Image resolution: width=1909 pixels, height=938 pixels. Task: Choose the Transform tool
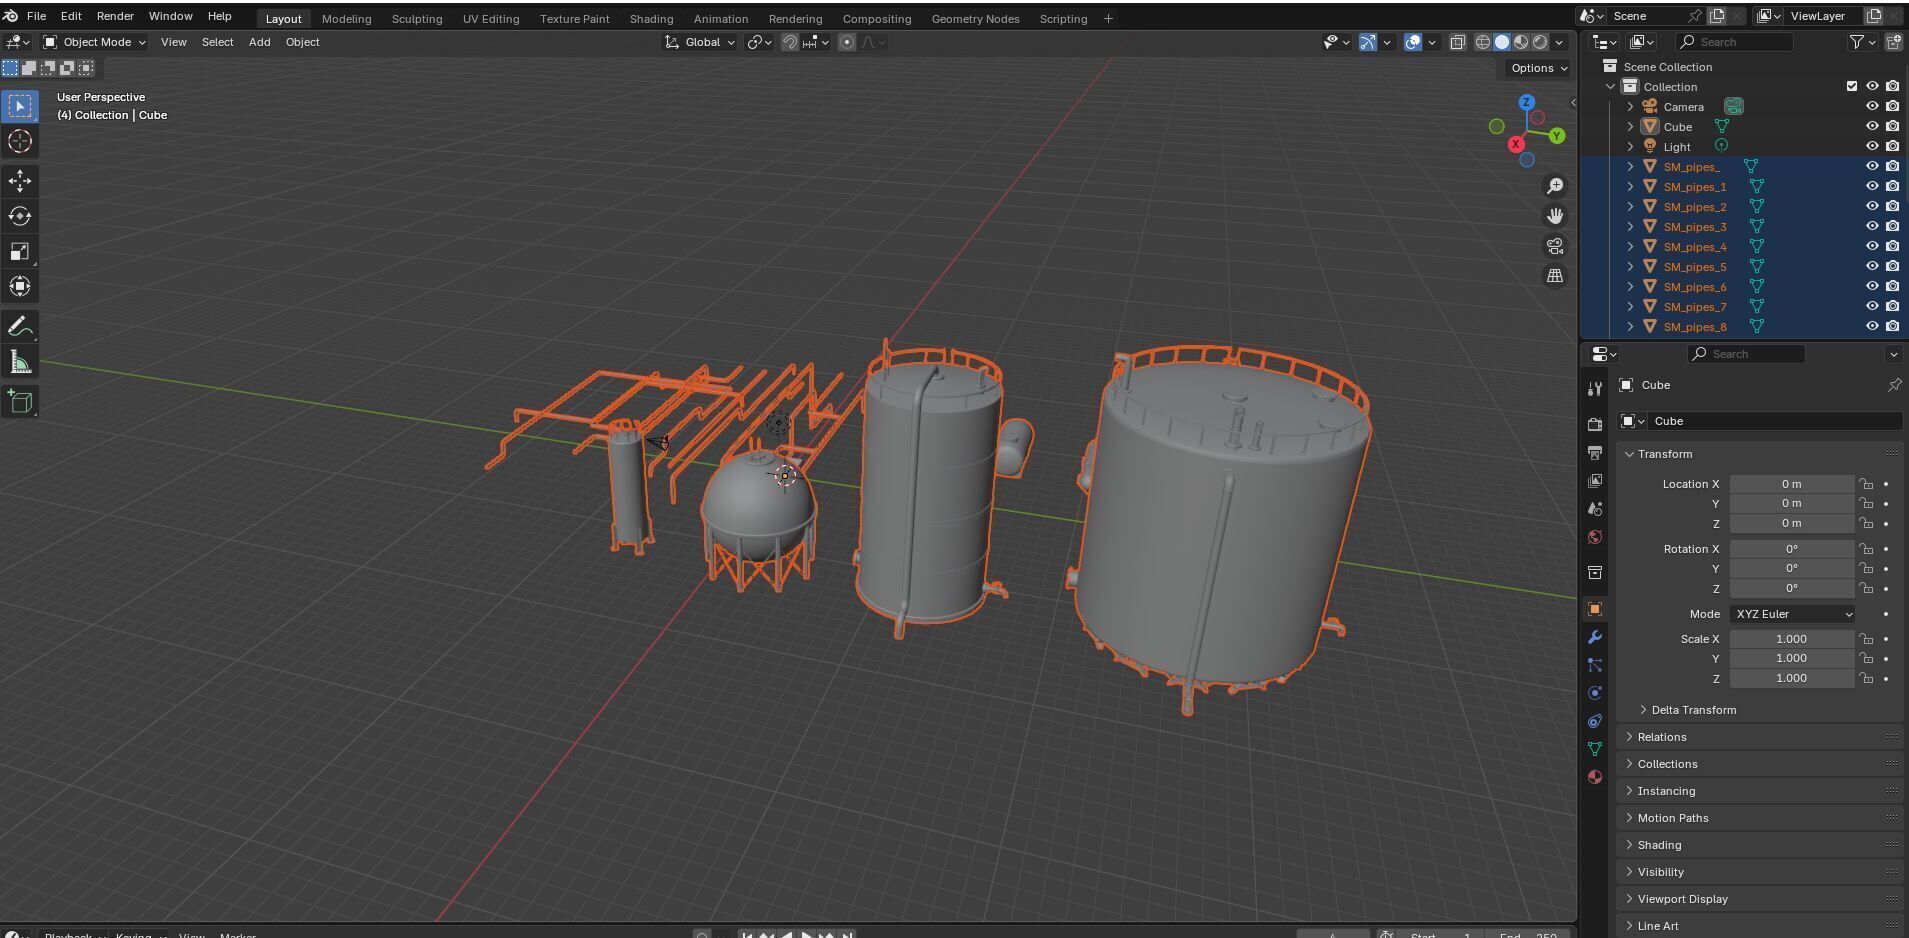pos(20,286)
